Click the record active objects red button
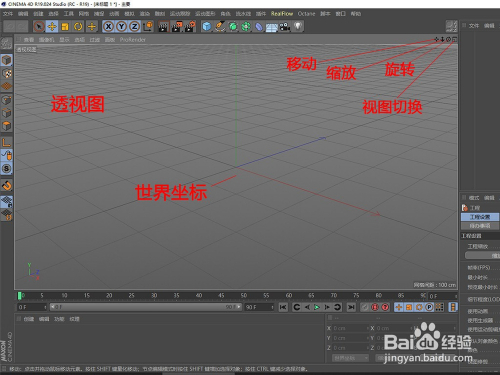This screenshot has width=500, height=375. [375, 307]
